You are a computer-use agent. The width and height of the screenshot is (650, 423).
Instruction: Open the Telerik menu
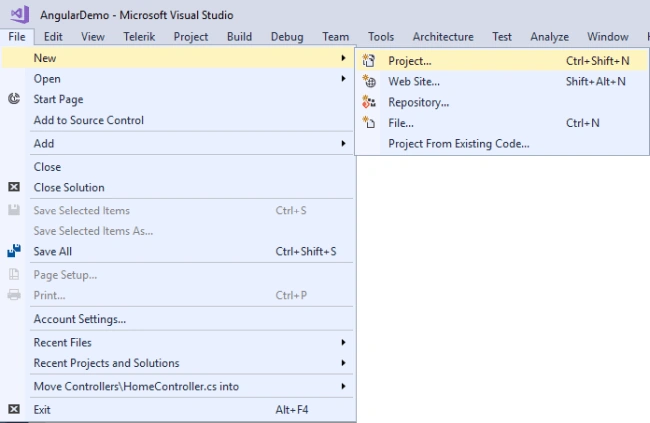(139, 36)
